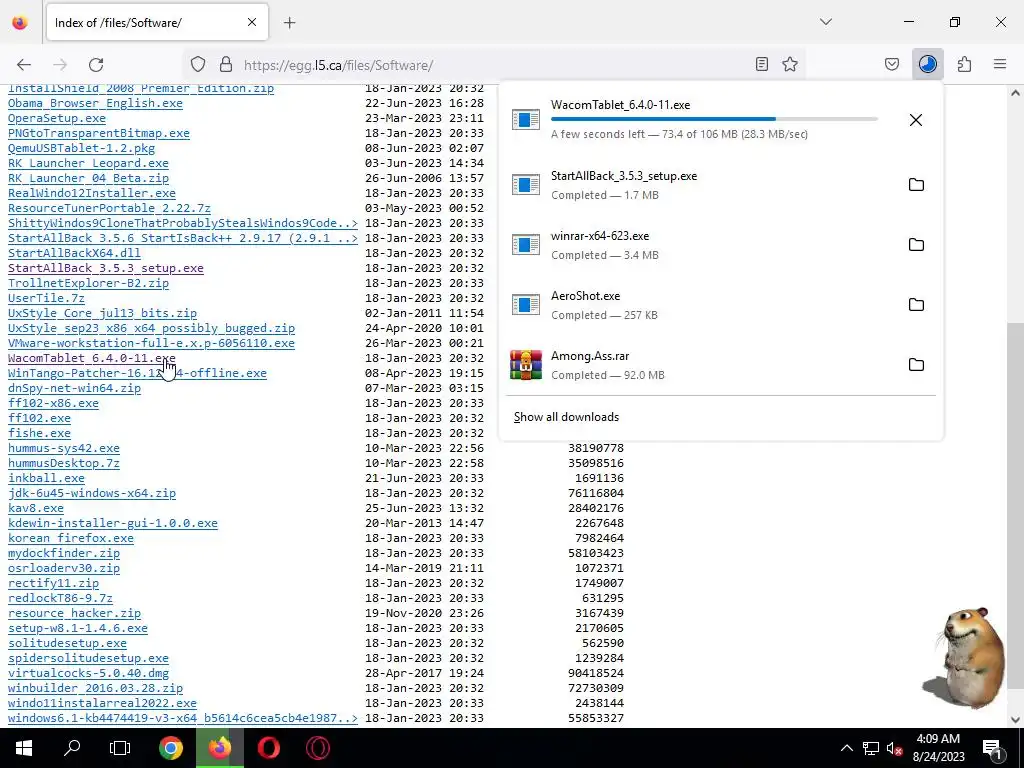The height and width of the screenshot is (768, 1024).
Task: Select the Index of /files/Software/ tab
Action: click(157, 23)
